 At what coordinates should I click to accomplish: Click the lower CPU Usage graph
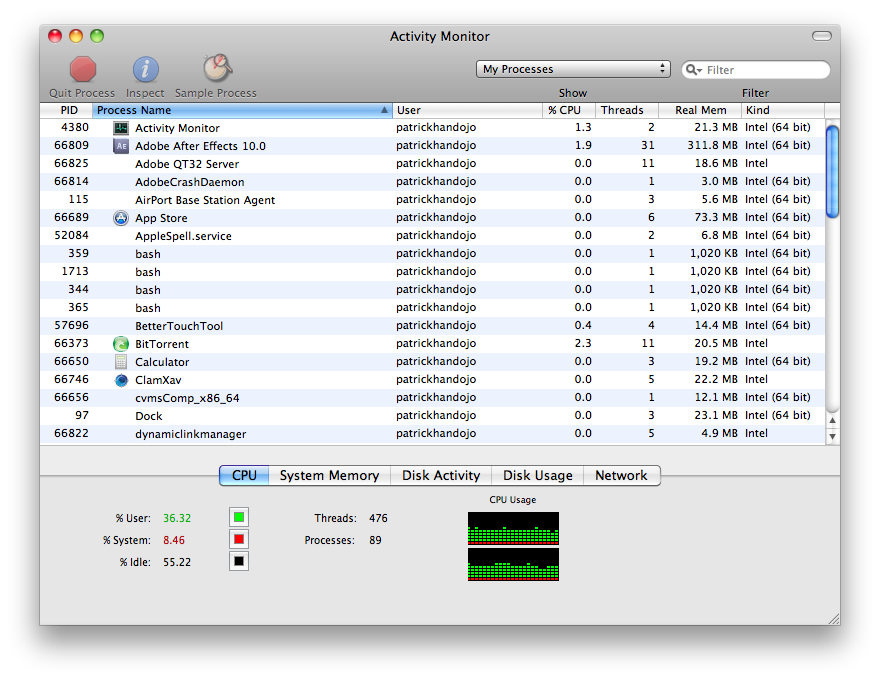click(x=514, y=564)
